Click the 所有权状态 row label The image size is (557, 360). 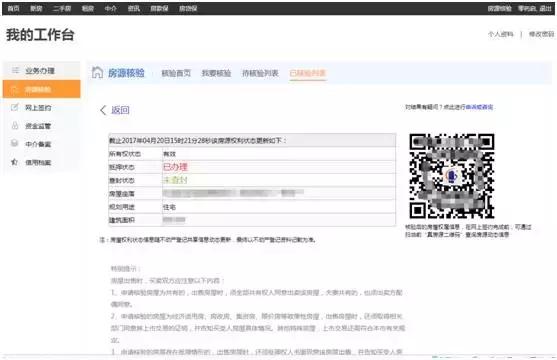coord(125,154)
